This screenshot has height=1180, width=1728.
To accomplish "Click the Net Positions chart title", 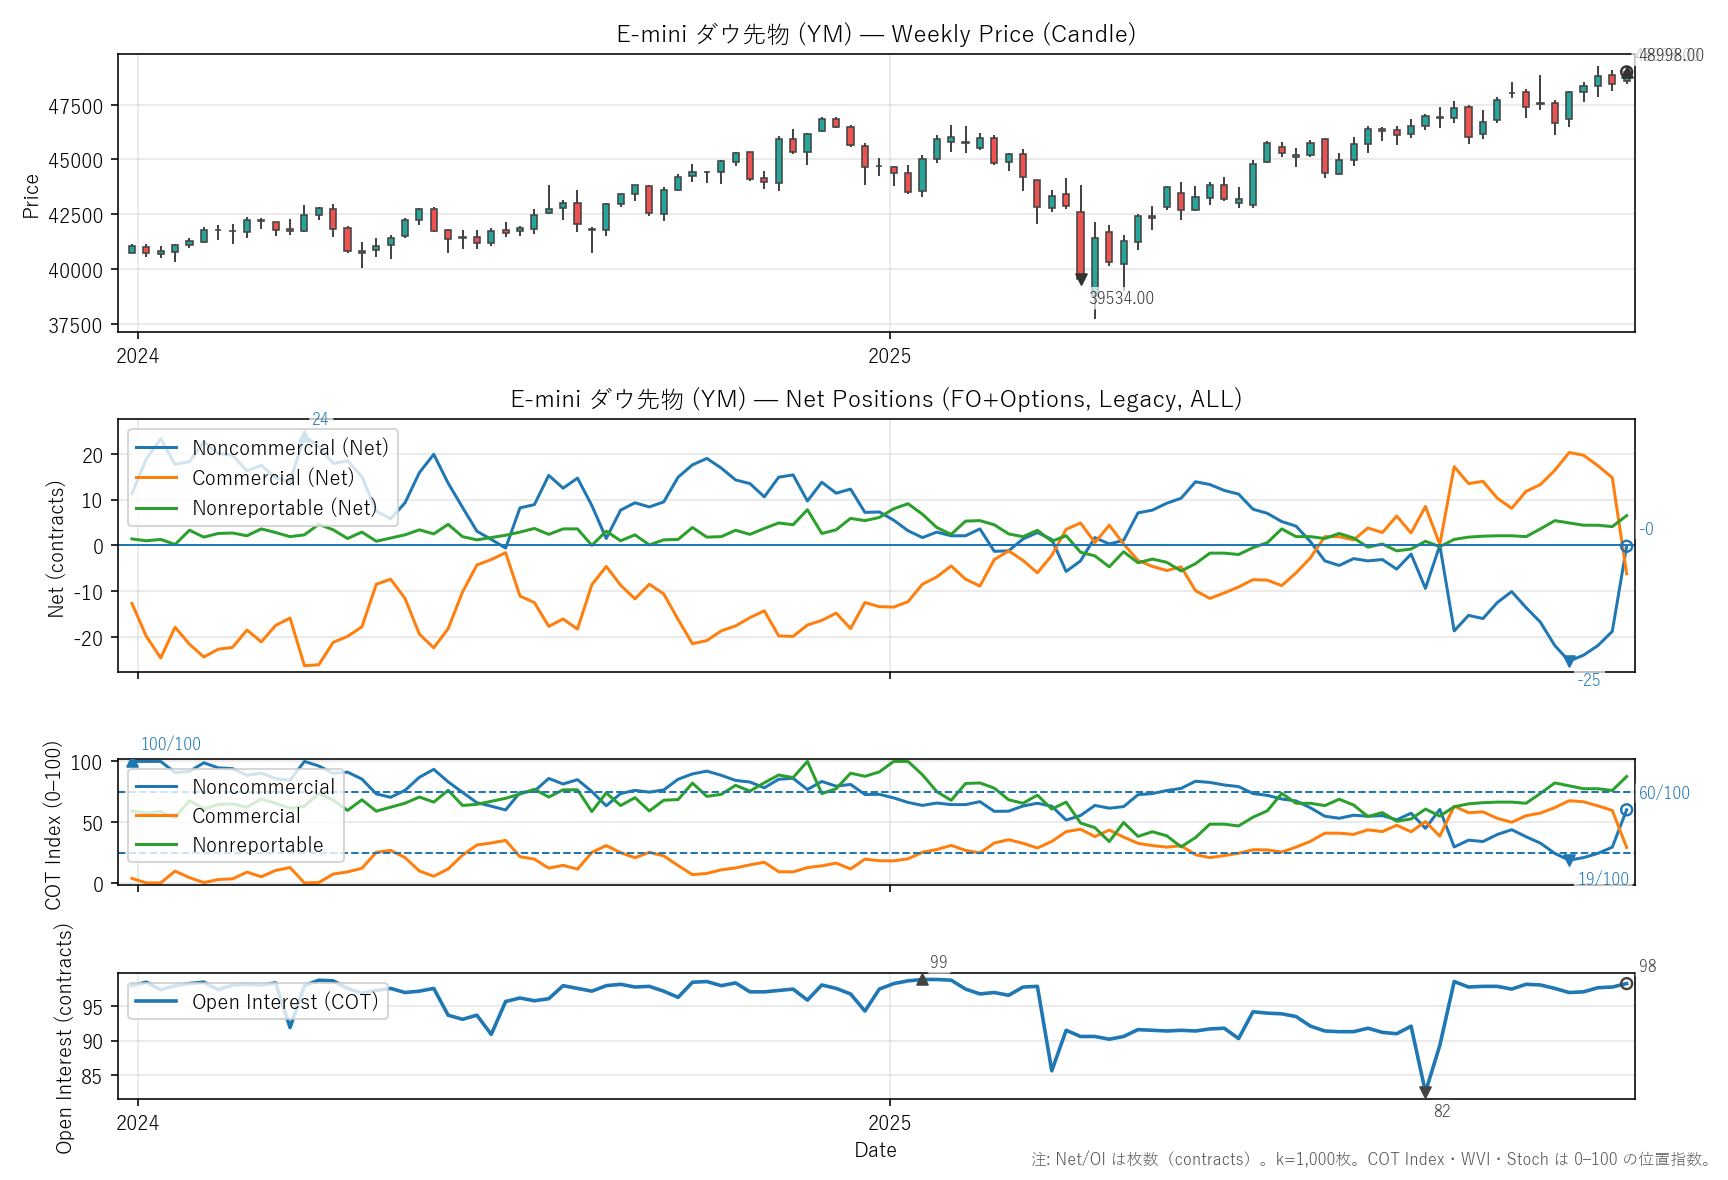I will (x=876, y=399).
